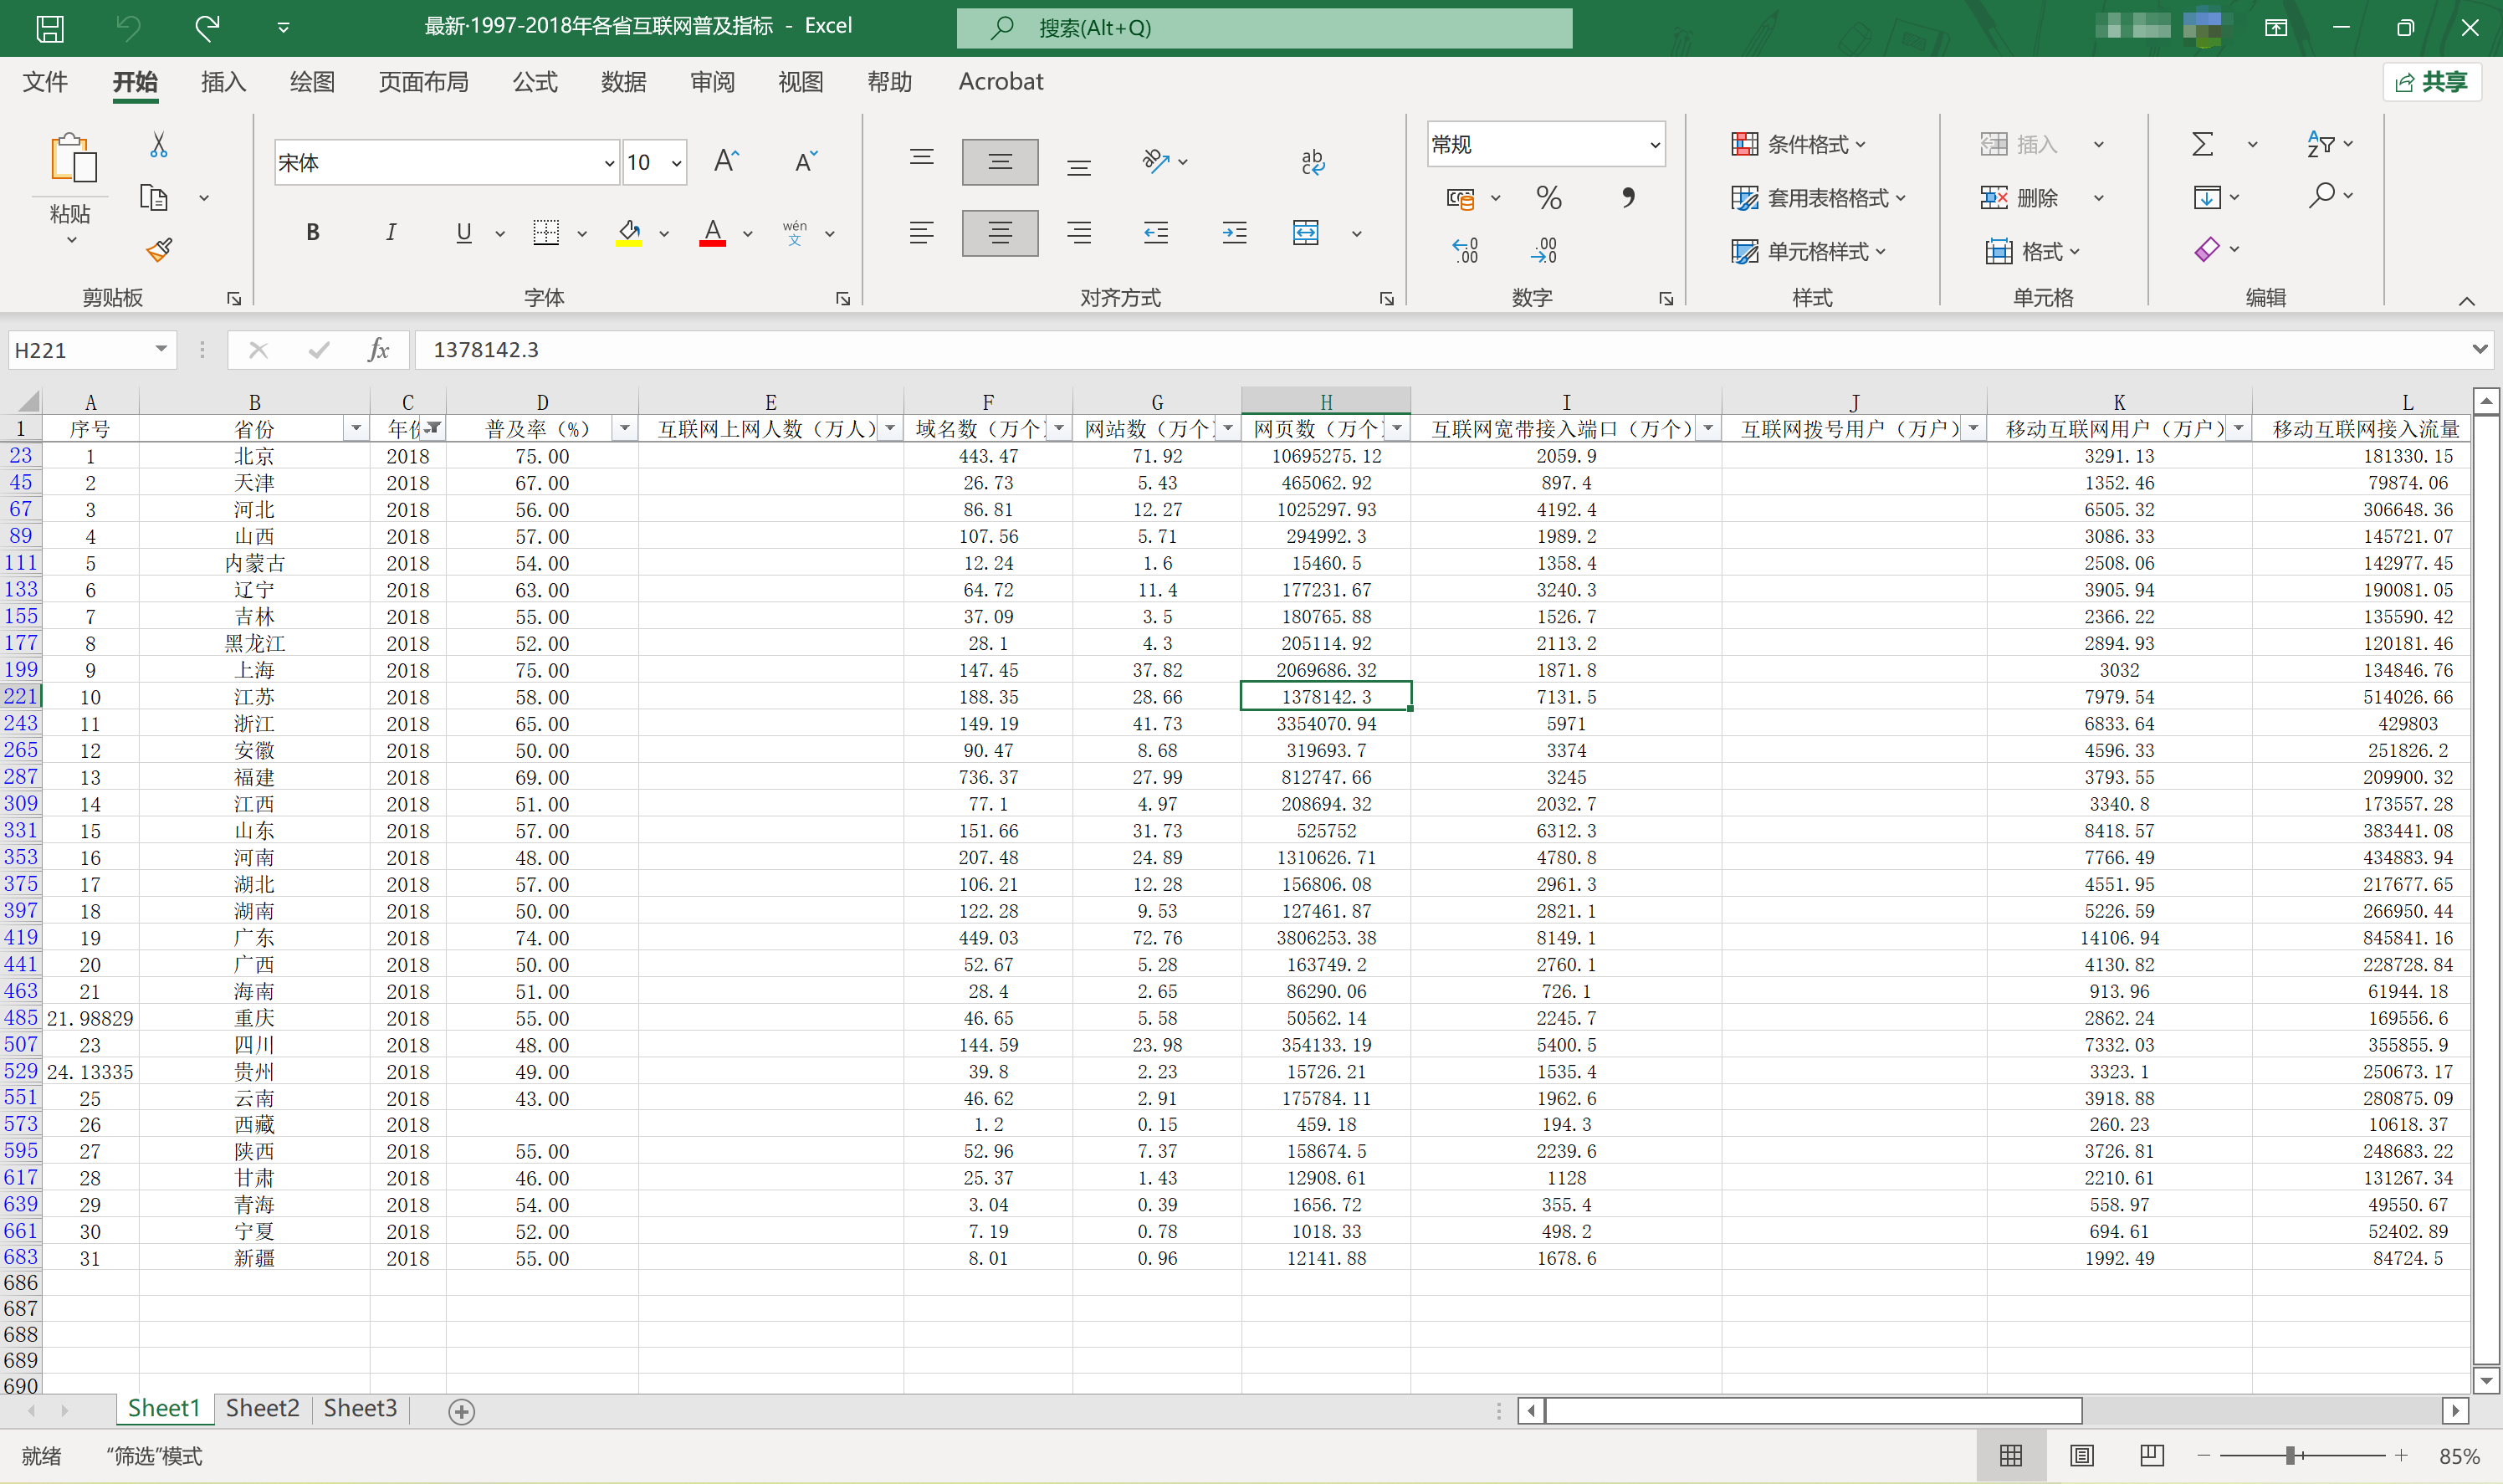This screenshot has height=1484, width=2503.
Task: Open the 数据 ribbon tab
Action: coord(623,82)
